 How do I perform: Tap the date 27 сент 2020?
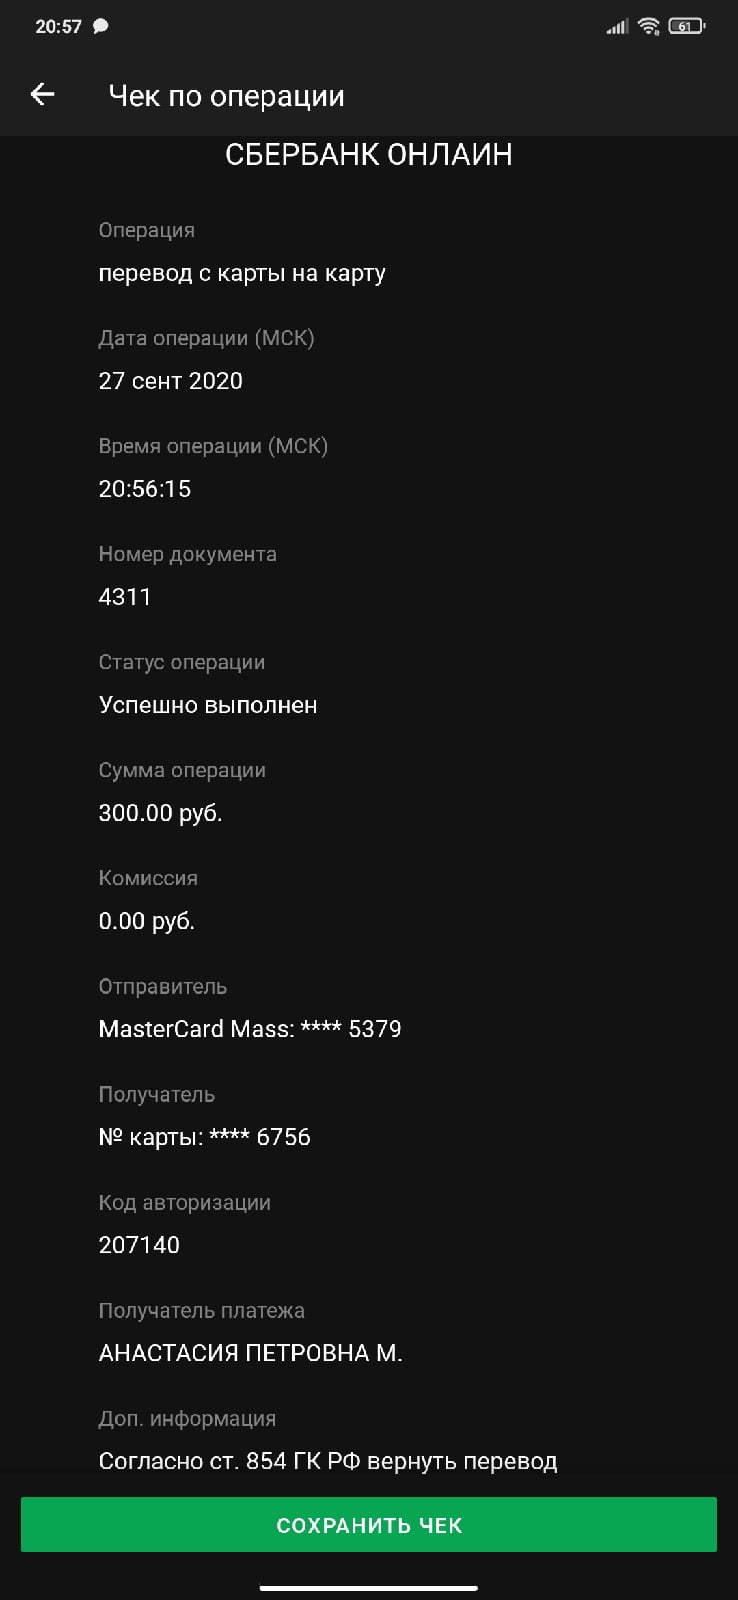tap(171, 381)
